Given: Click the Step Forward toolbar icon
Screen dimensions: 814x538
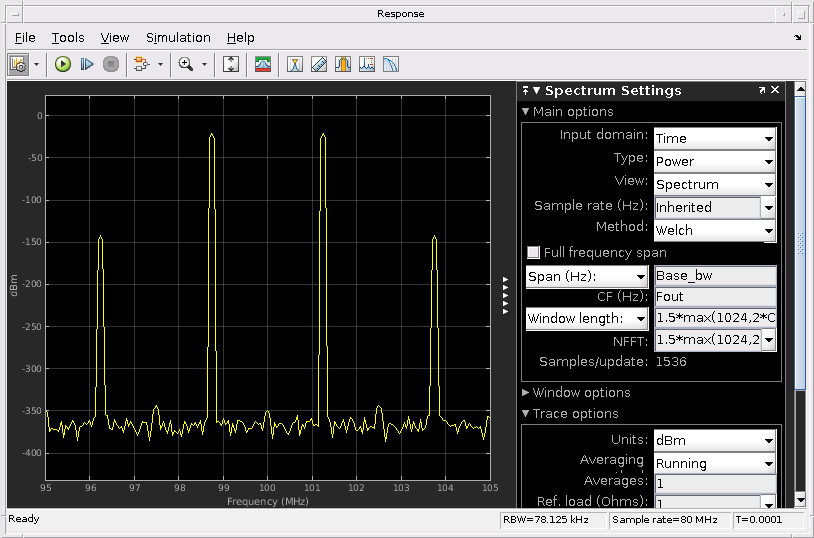Looking at the screenshot, I should [x=87, y=64].
